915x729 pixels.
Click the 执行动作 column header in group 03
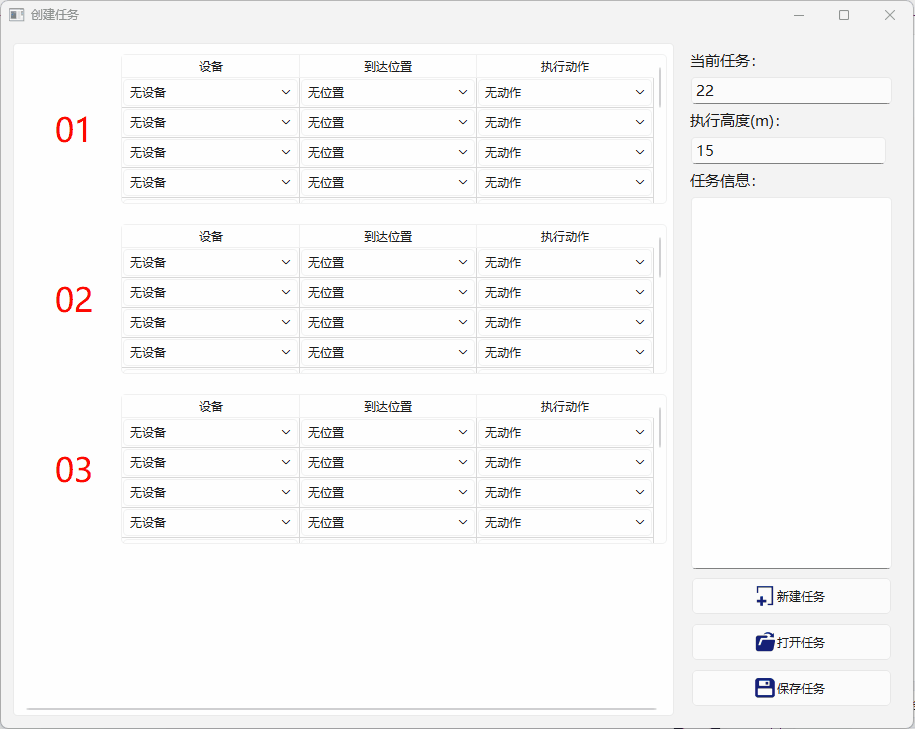pos(564,406)
